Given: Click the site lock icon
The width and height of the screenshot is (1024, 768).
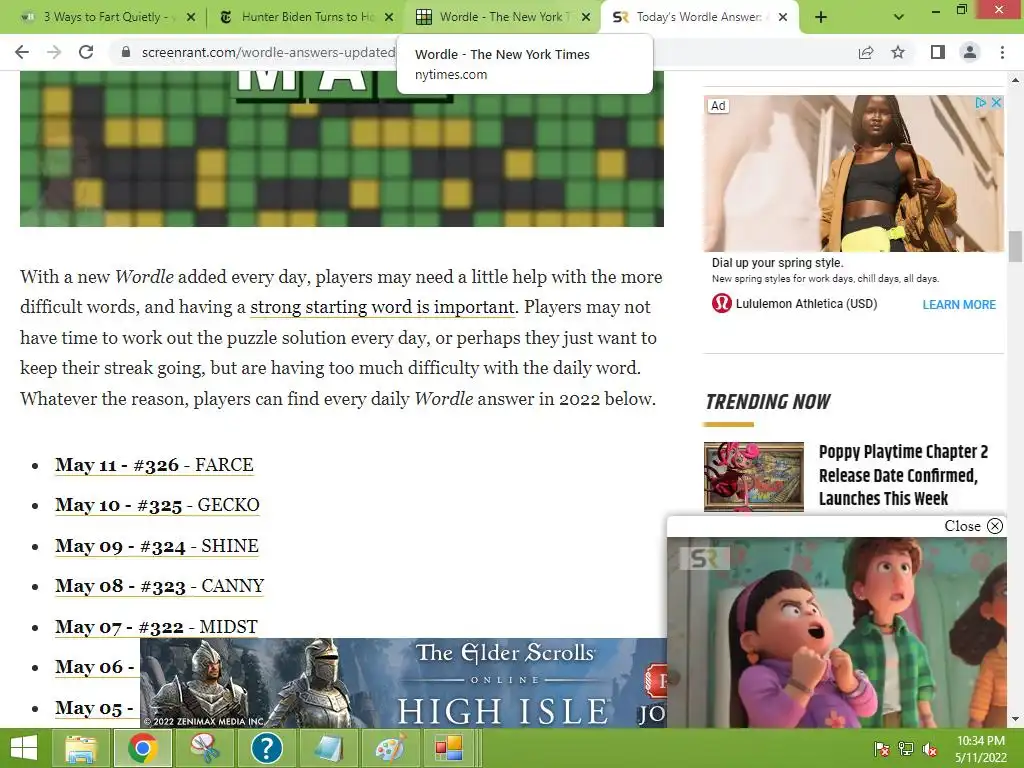Looking at the screenshot, I should [x=126, y=52].
